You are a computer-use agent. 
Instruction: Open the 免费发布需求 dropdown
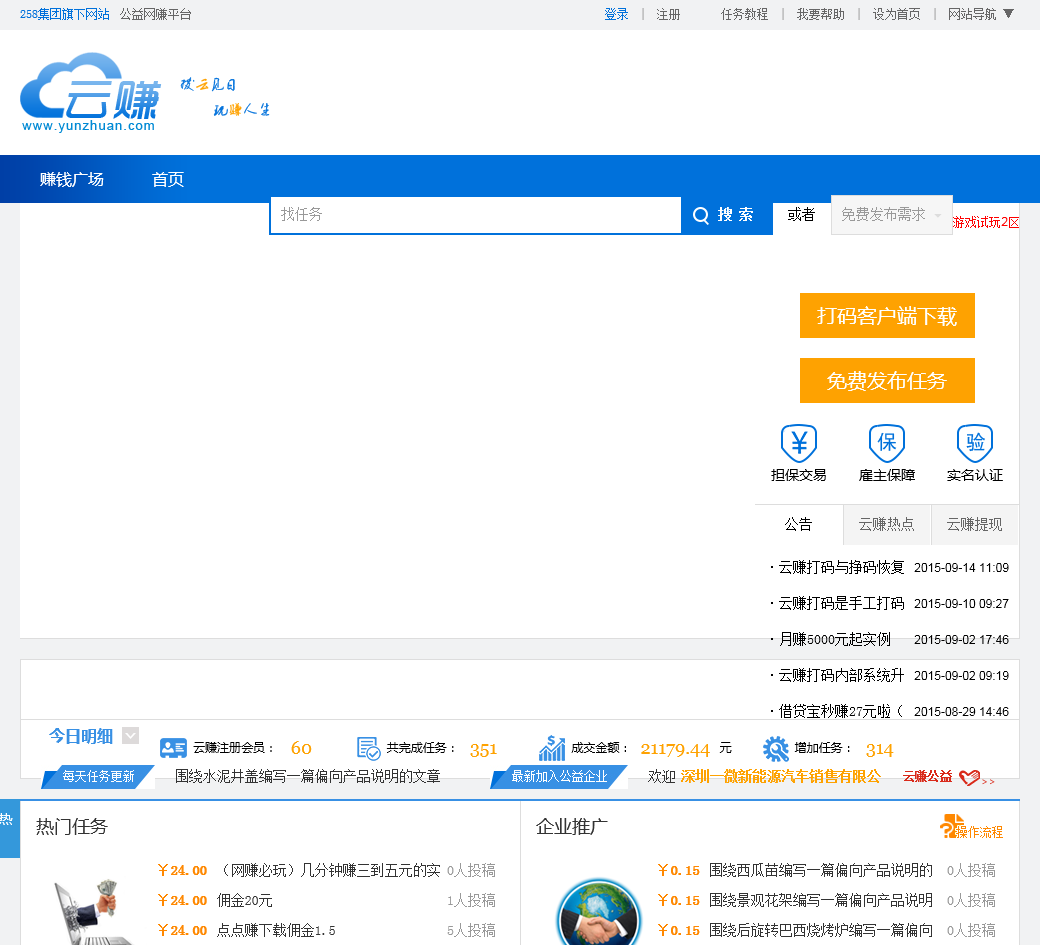(x=891, y=215)
